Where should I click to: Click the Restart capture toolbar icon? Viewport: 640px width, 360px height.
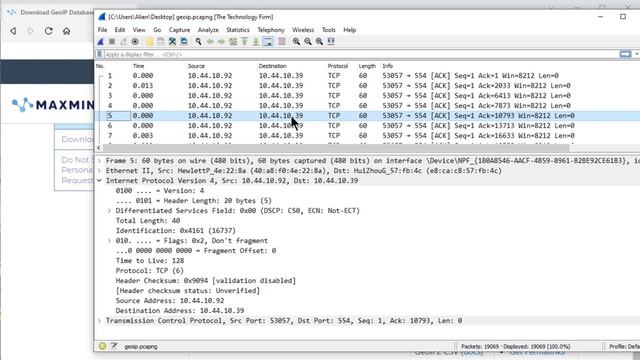(123, 42)
